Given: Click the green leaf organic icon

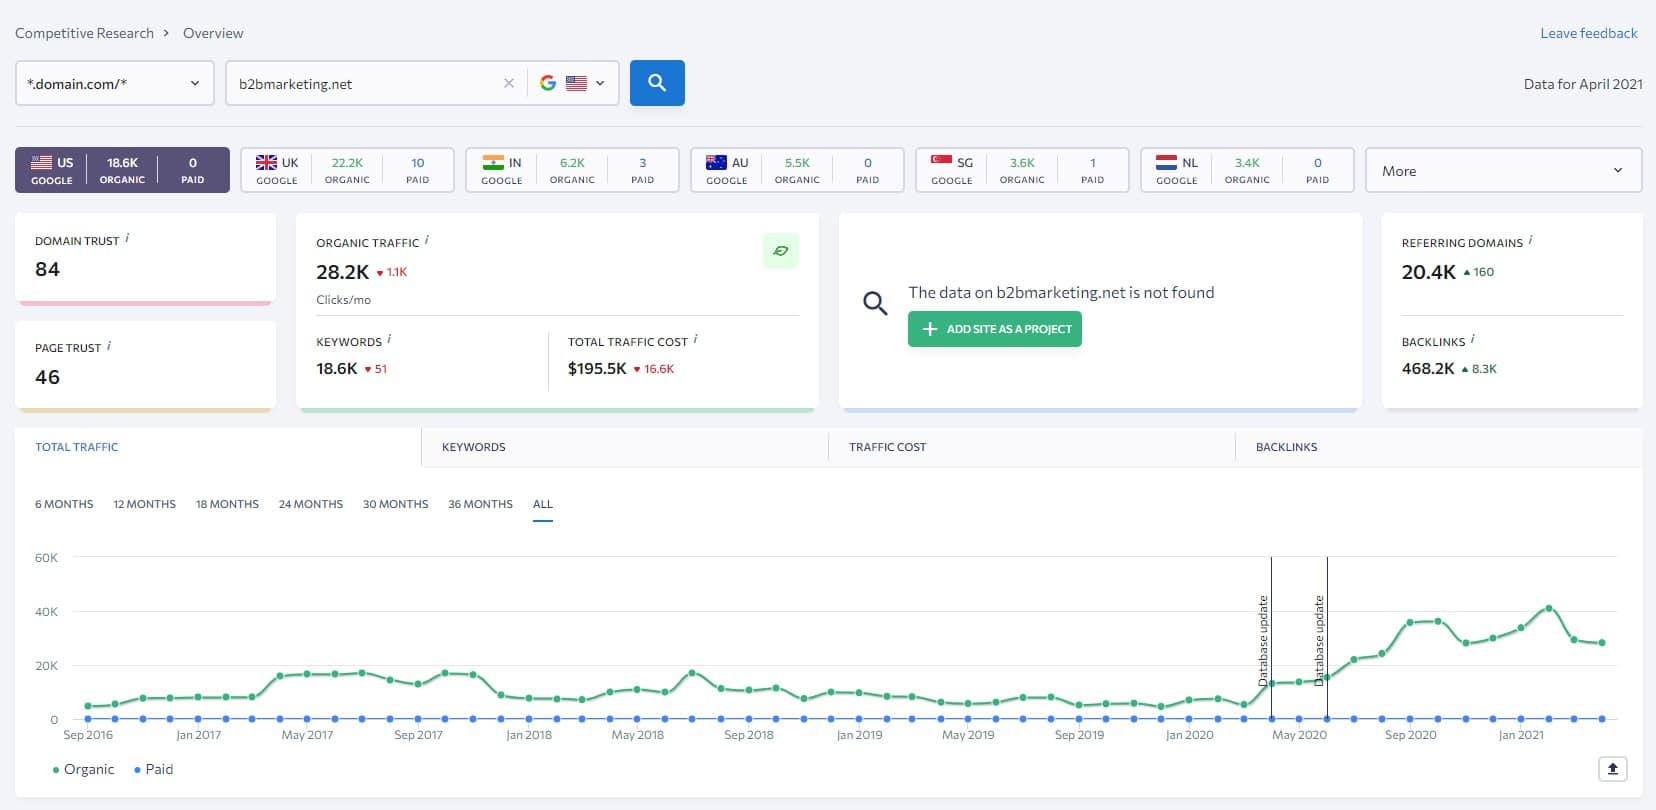Looking at the screenshot, I should click(780, 251).
